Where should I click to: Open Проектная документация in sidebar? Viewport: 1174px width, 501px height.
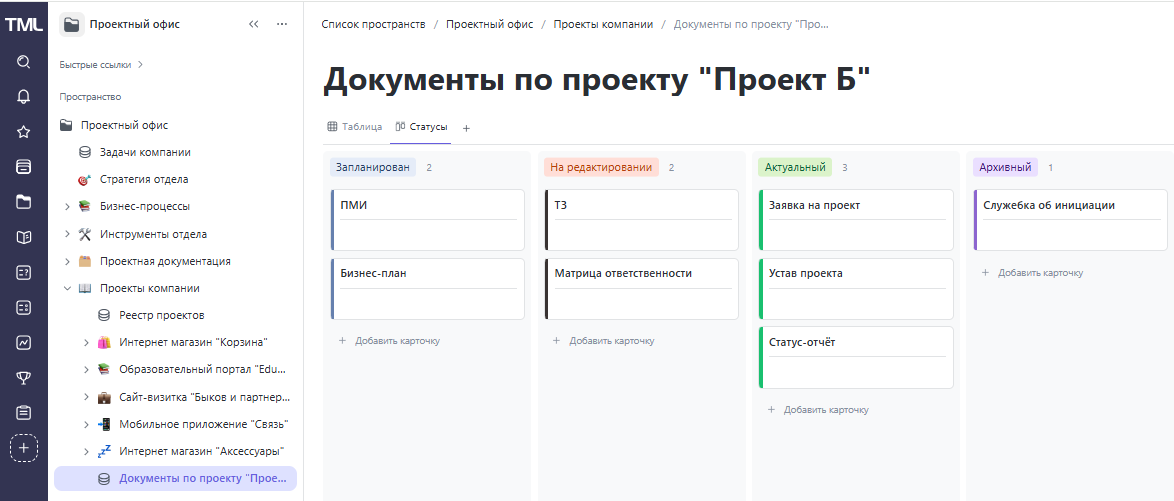[165, 261]
